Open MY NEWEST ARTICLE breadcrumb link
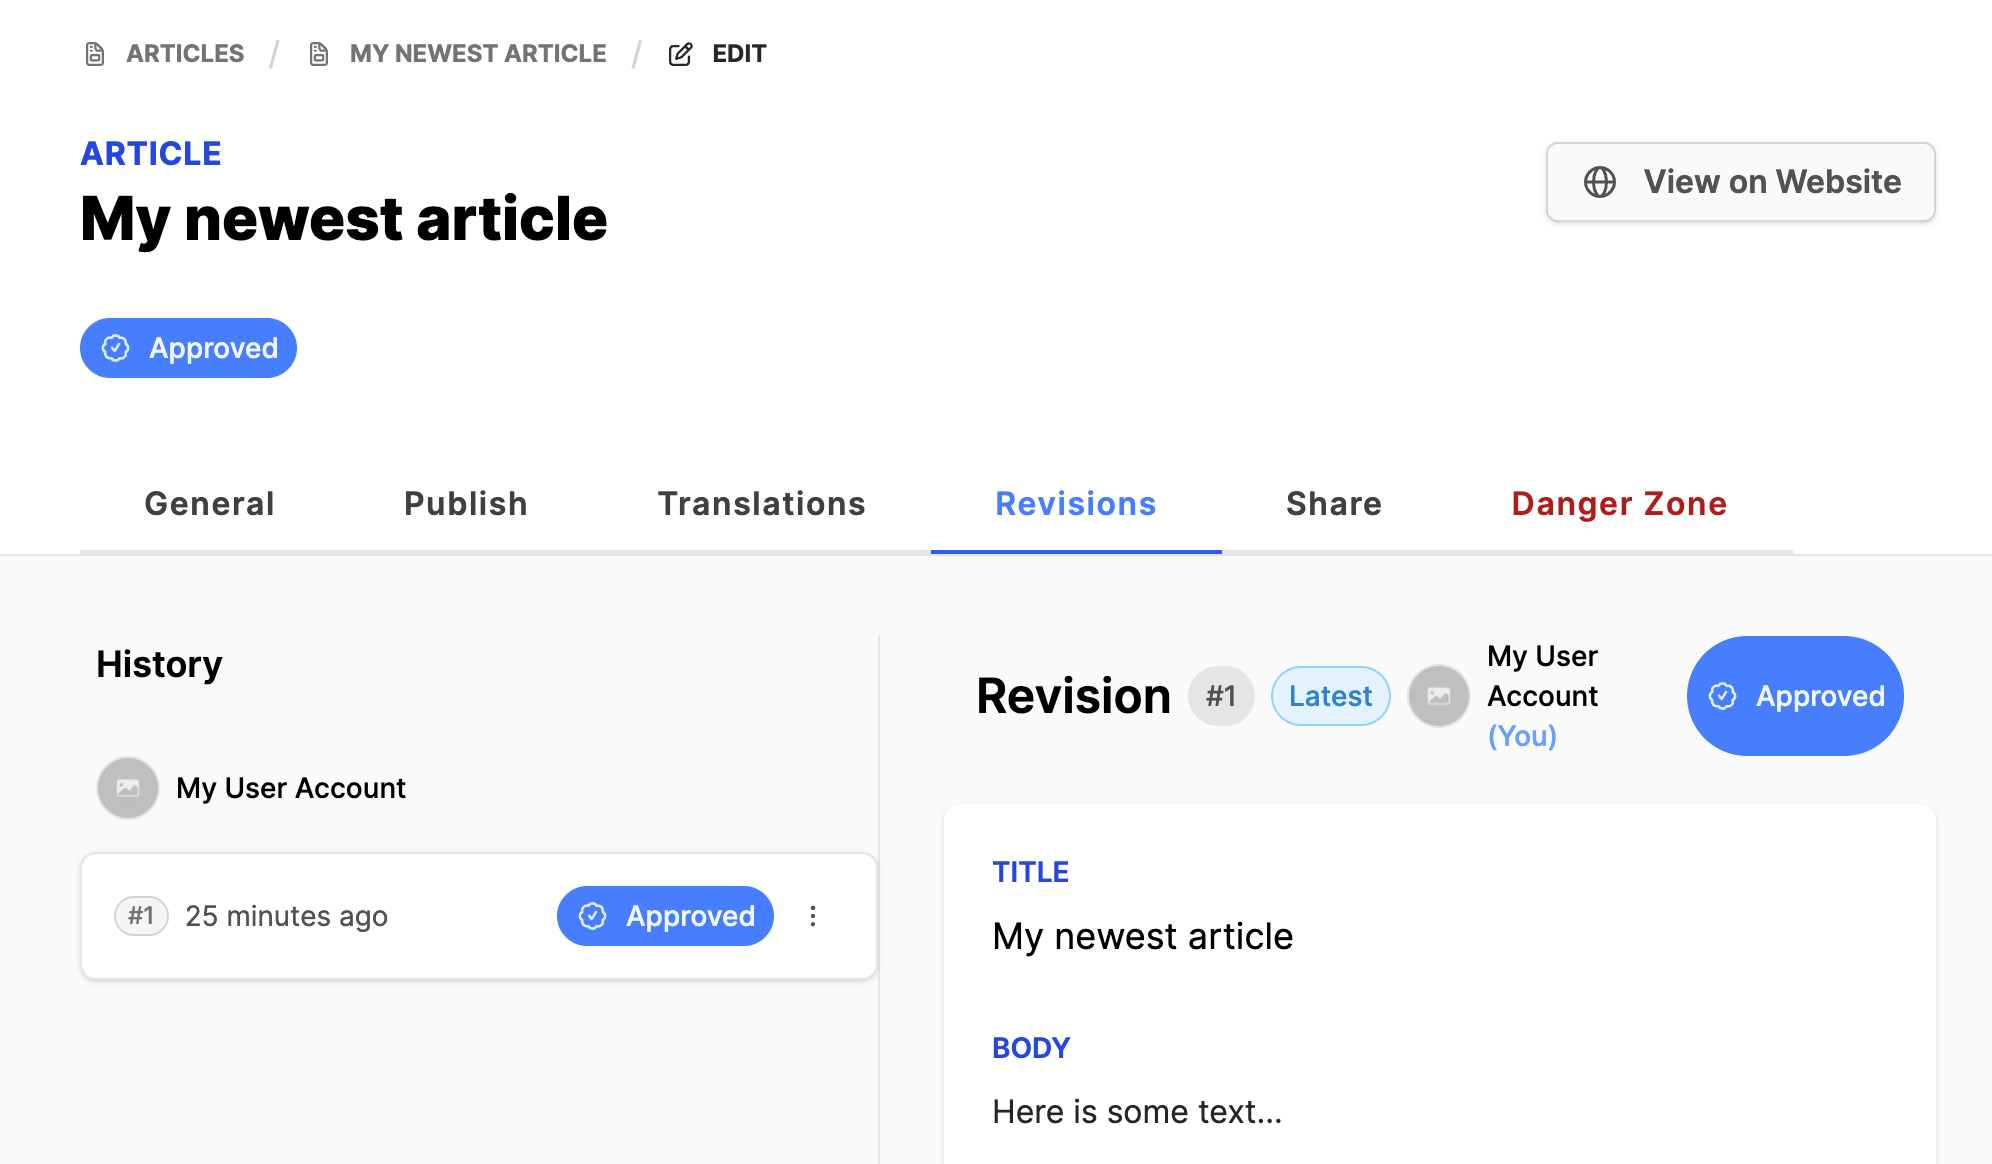The width and height of the screenshot is (1992, 1164). (478, 54)
